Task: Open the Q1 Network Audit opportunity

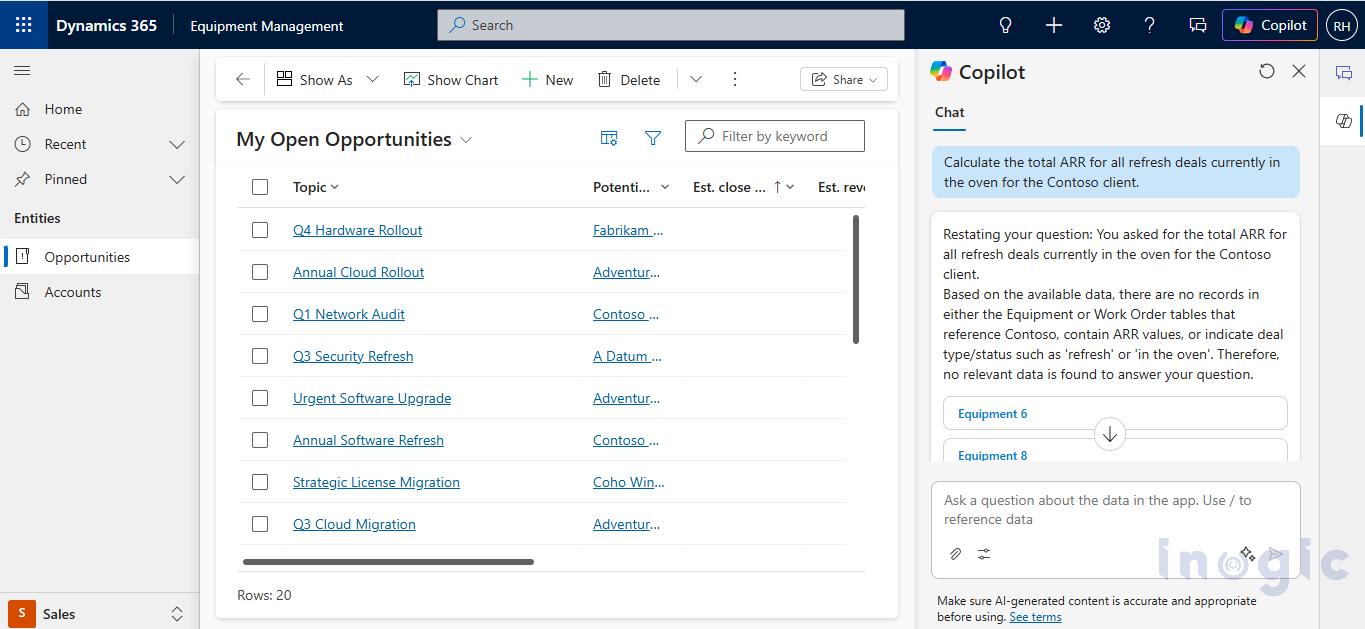Action: click(x=348, y=314)
